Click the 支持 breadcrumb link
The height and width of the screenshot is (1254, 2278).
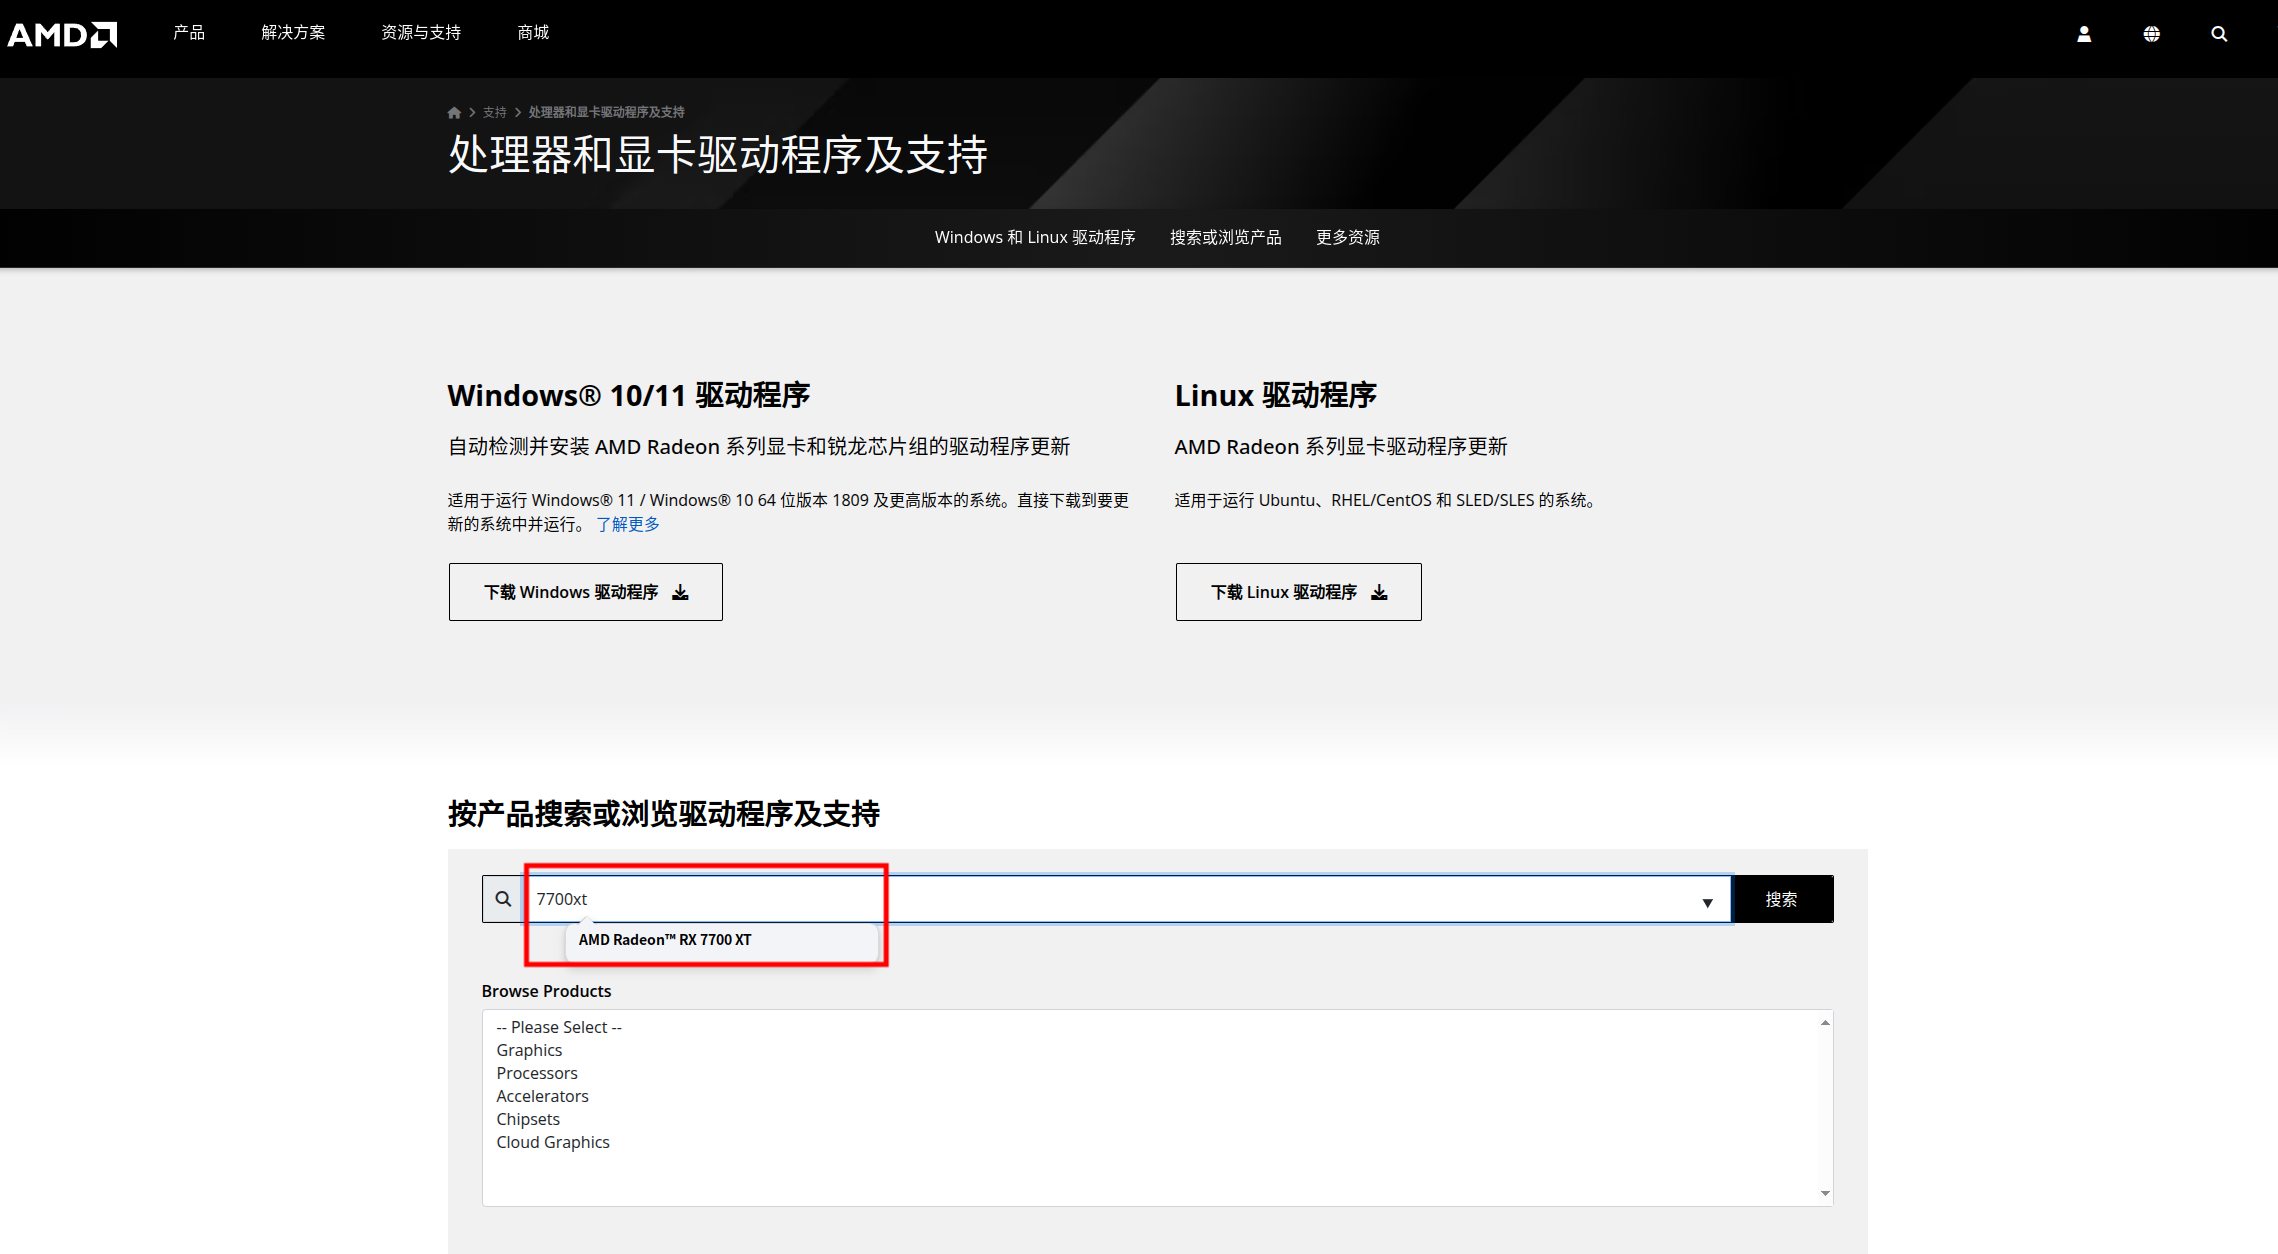495,112
